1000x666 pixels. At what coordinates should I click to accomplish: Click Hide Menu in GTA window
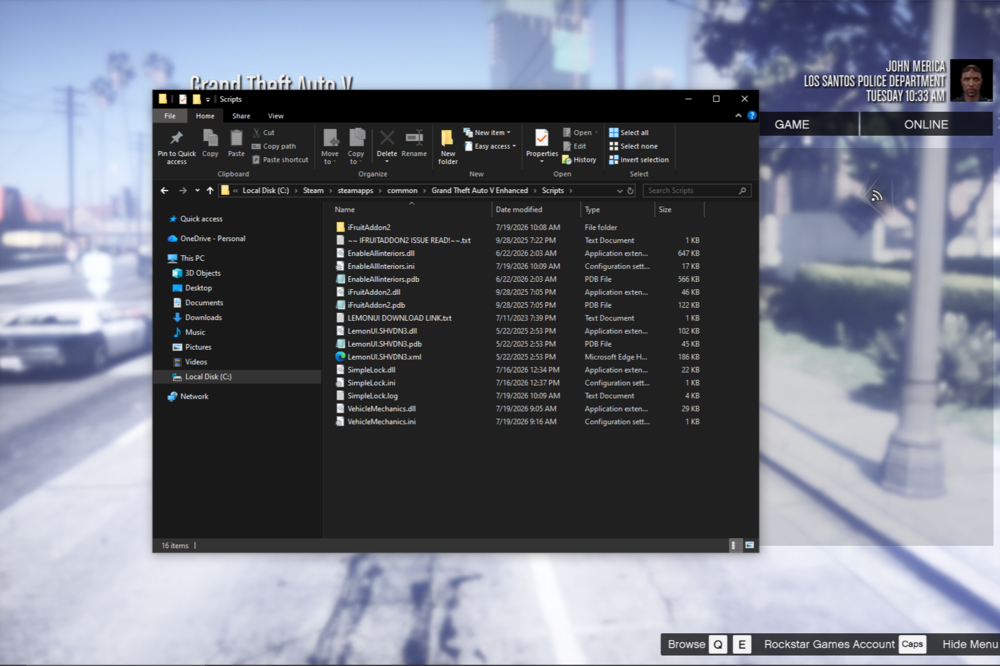click(x=969, y=644)
